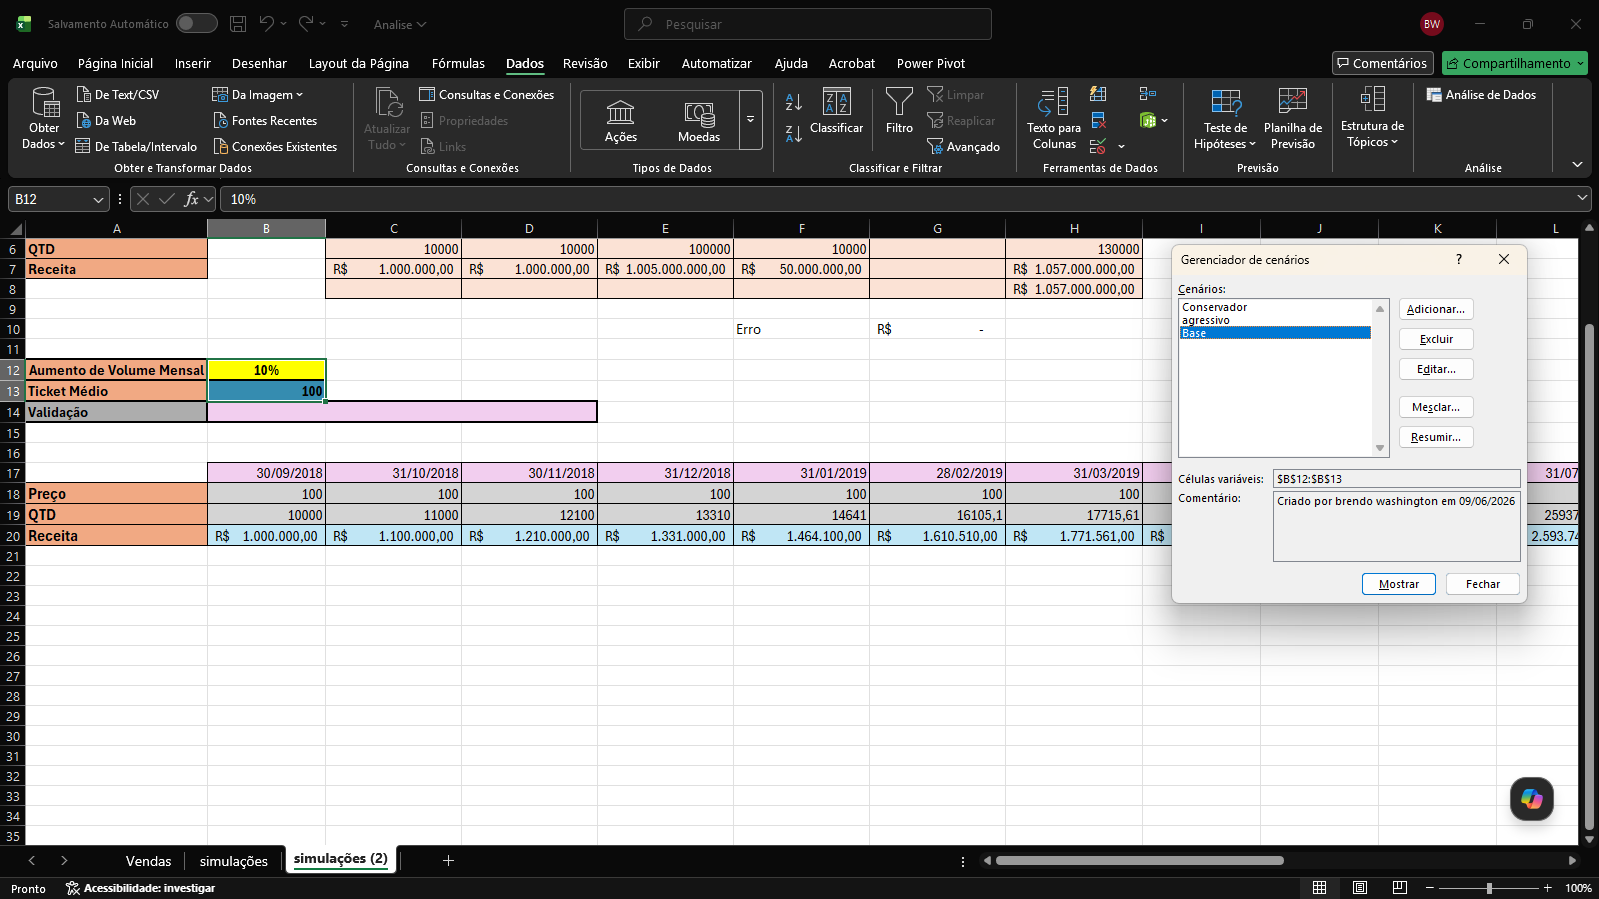Screen dimensions: 1599x899
Task: Create a Planilha de Previsão
Action: (x=1293, y=118)
